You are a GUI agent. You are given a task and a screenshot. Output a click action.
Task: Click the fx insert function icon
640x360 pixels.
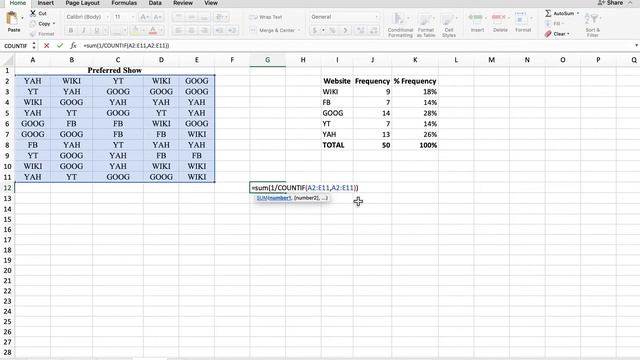point(73,46)
